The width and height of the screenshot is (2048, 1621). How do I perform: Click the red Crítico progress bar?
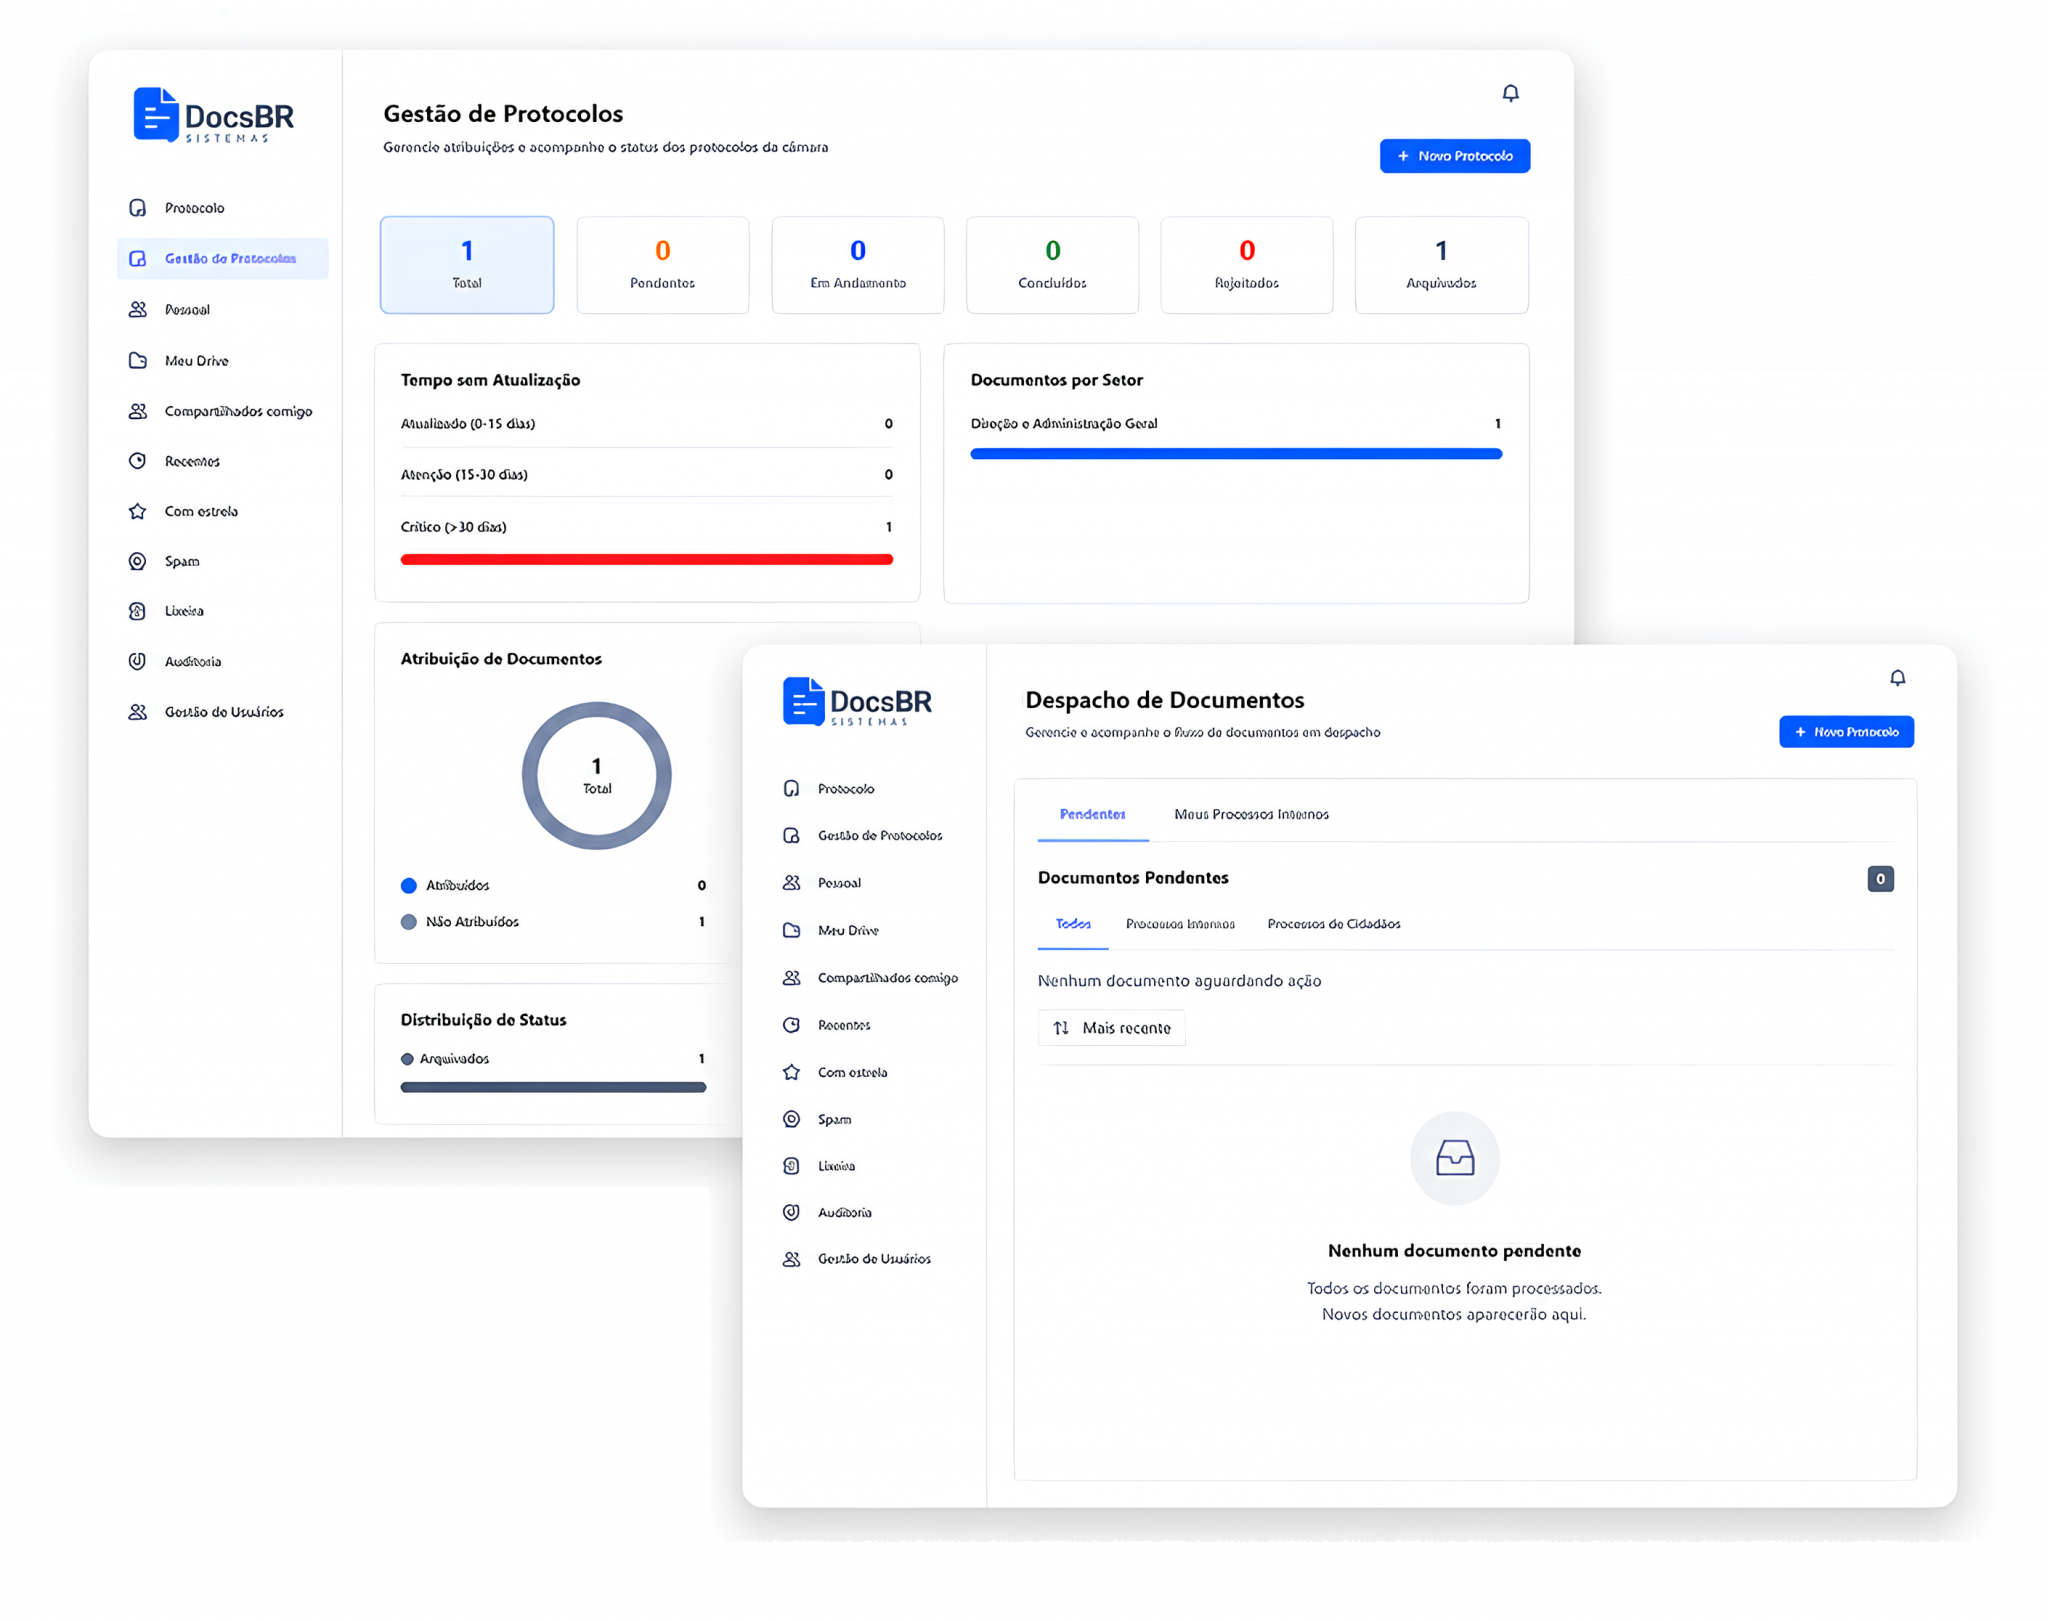(x=646, y=560)
